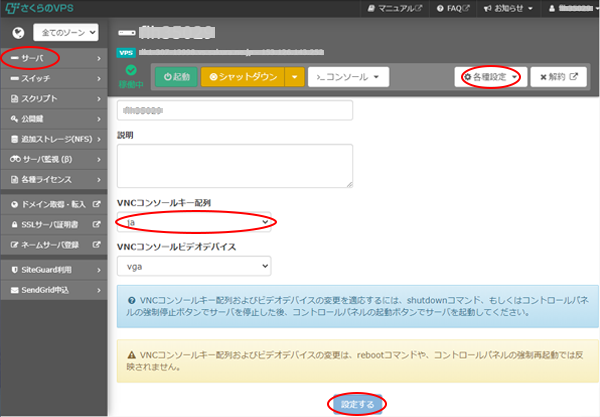The height and width of the screenshot is (417, 600).
Task: Click the さくらのVPS logo
Action: [39, 8]
